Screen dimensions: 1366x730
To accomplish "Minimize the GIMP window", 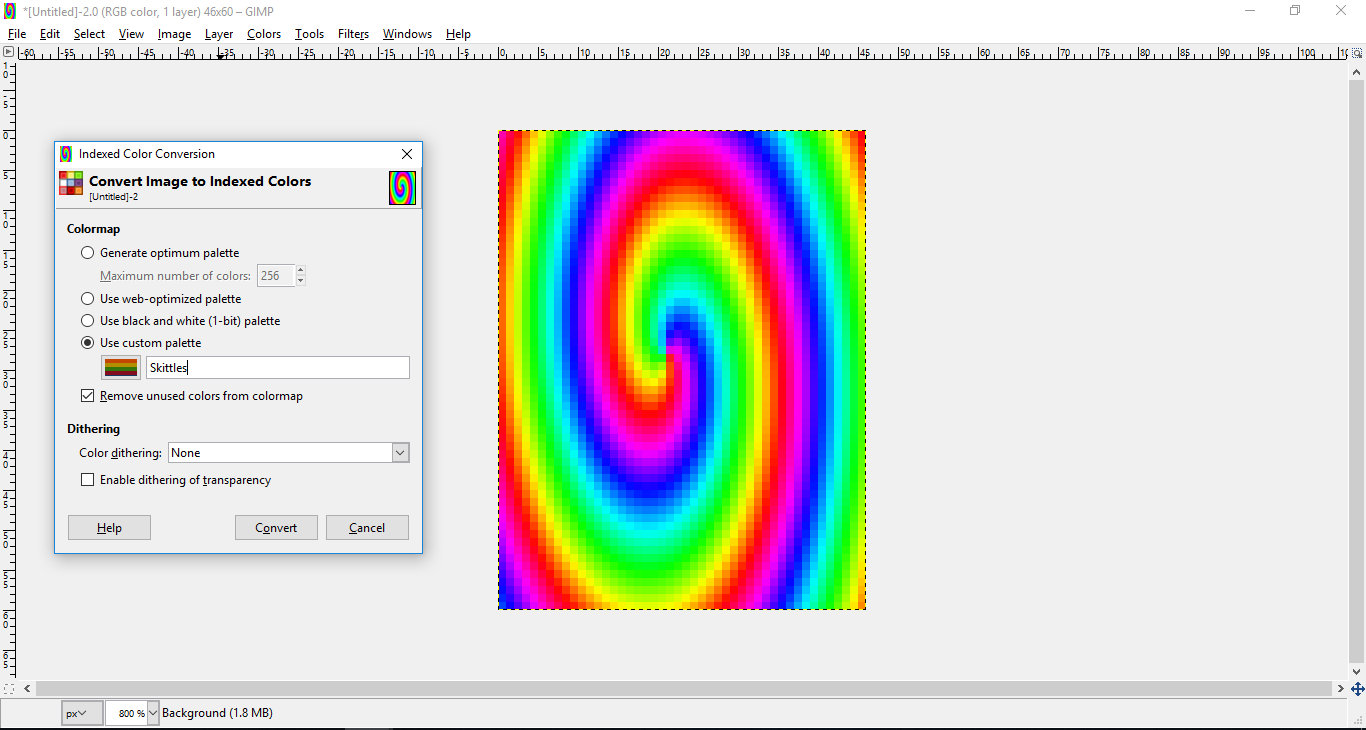I will pos(1250,11).
